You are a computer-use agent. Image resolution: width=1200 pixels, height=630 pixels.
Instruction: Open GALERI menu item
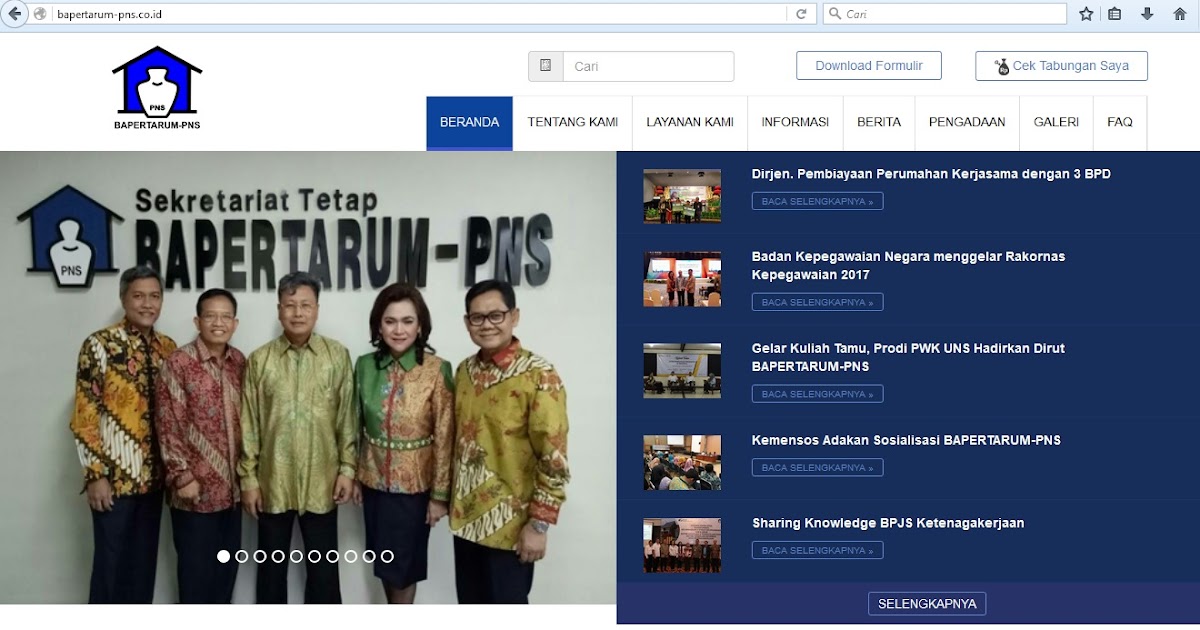[x=1056, y=122]
